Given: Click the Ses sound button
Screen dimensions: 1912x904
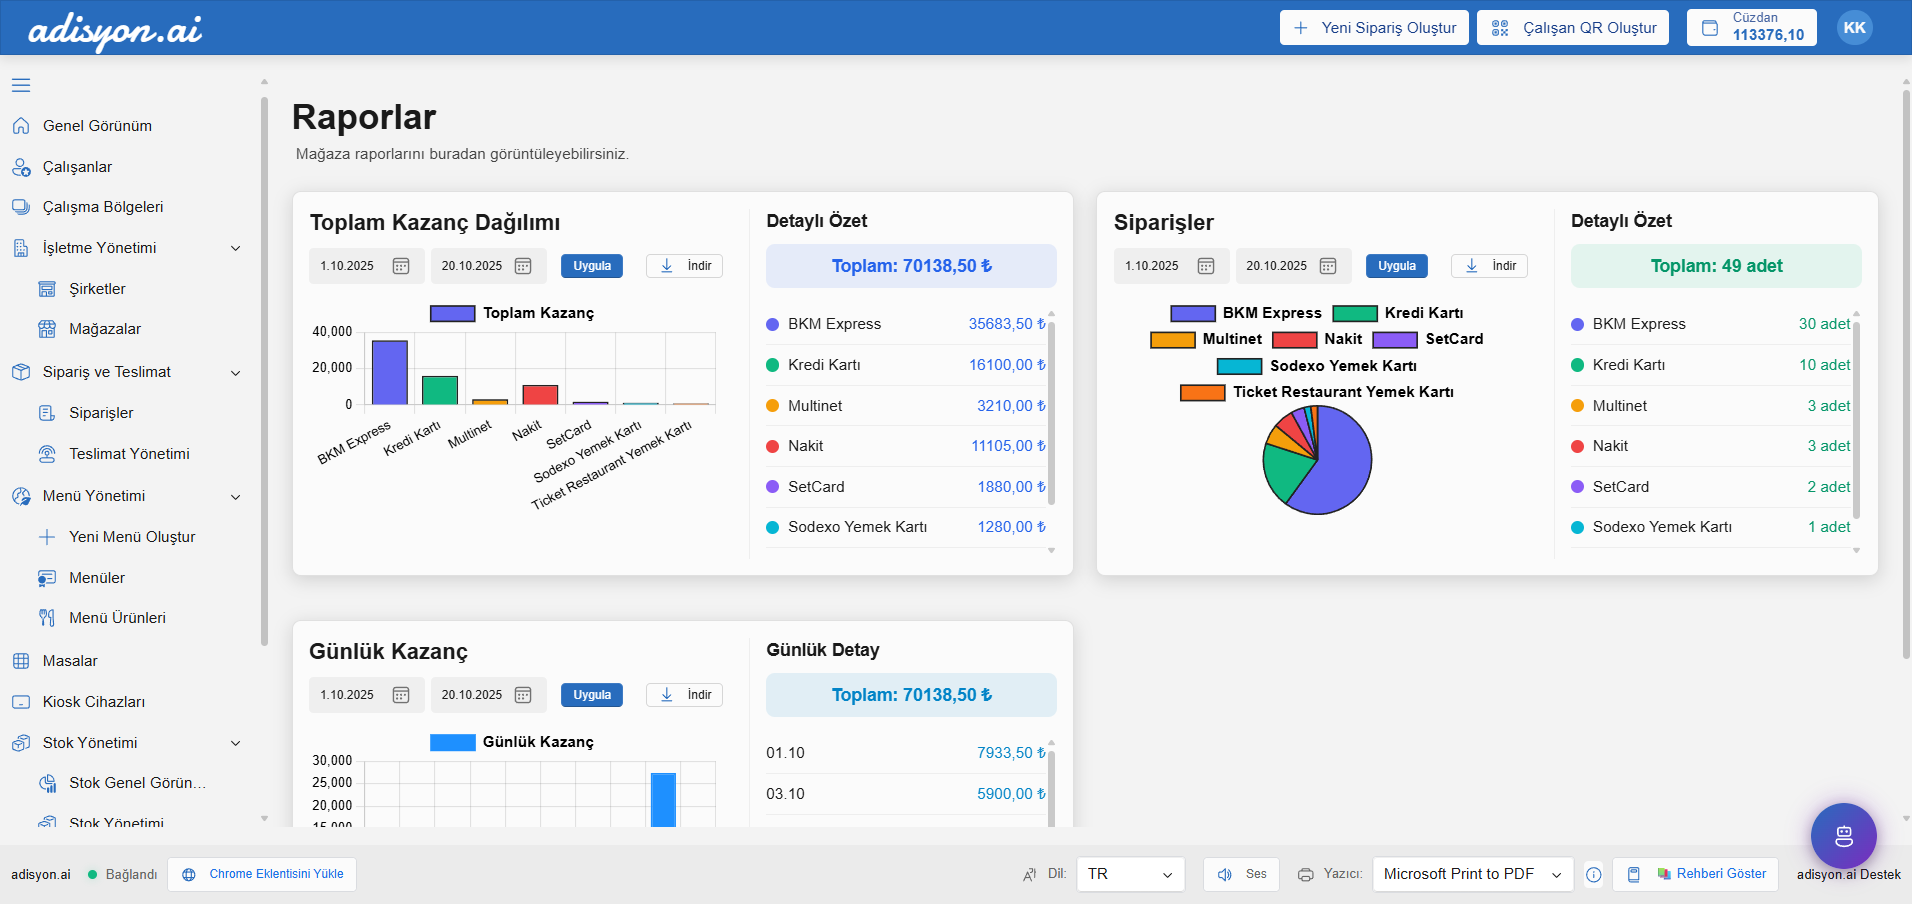Looking at the screenshot, I should [x=1241, y=874].
